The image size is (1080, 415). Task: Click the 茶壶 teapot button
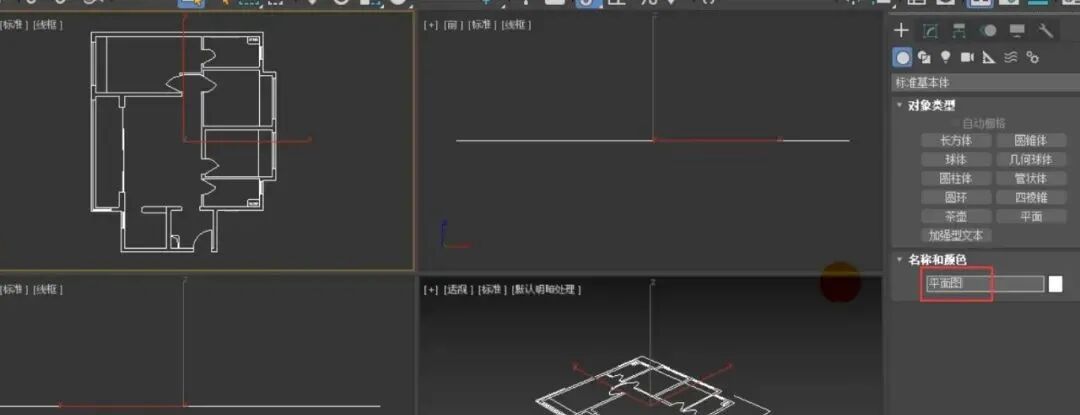coord(956,216)
